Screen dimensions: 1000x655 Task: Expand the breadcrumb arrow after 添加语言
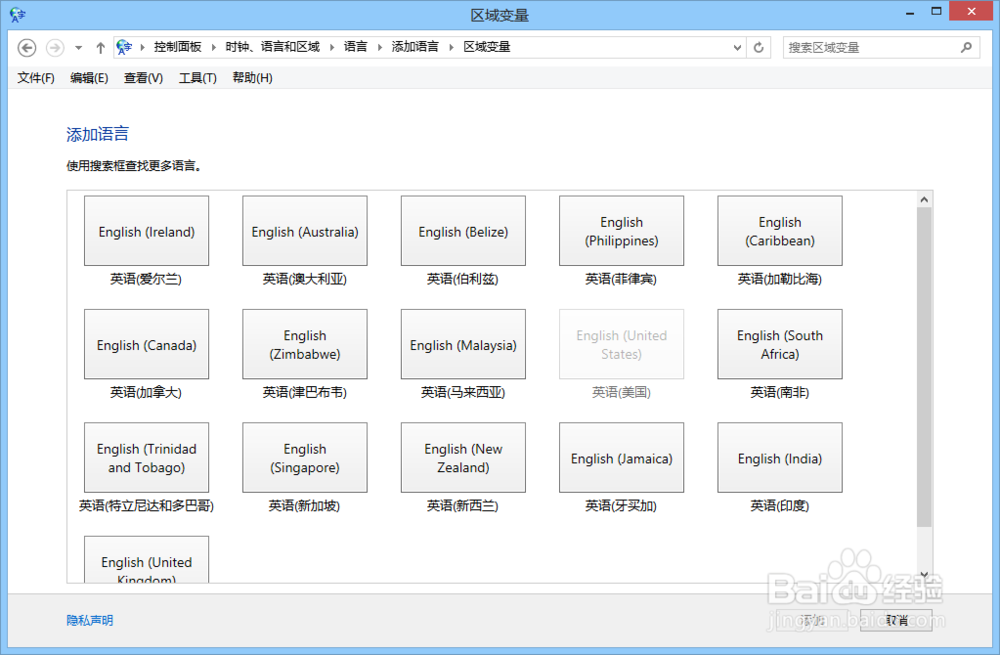pos(452,46)
